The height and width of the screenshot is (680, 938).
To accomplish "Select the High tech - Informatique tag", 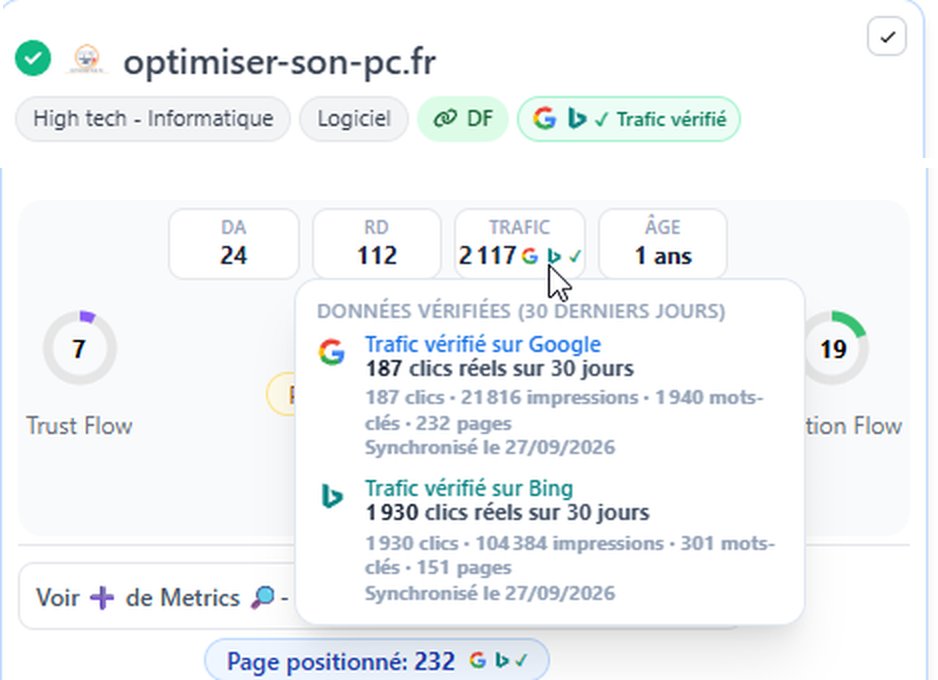I will pos(153,118).
